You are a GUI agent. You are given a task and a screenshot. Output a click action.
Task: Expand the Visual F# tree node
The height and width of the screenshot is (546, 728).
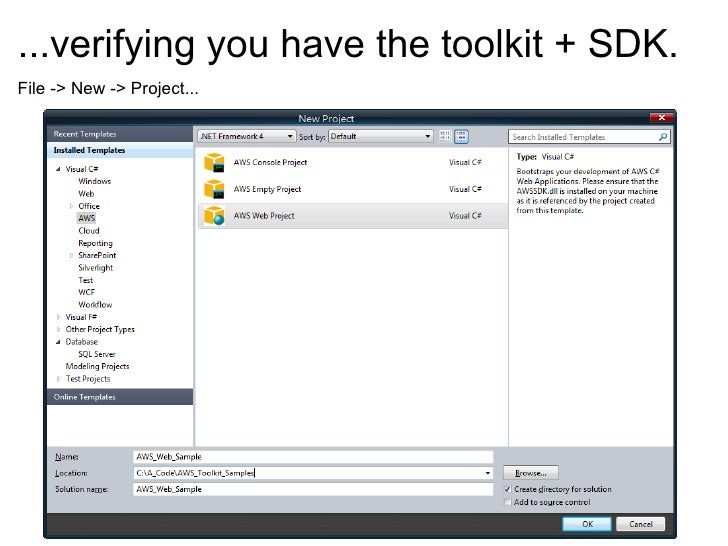point(58,317)
